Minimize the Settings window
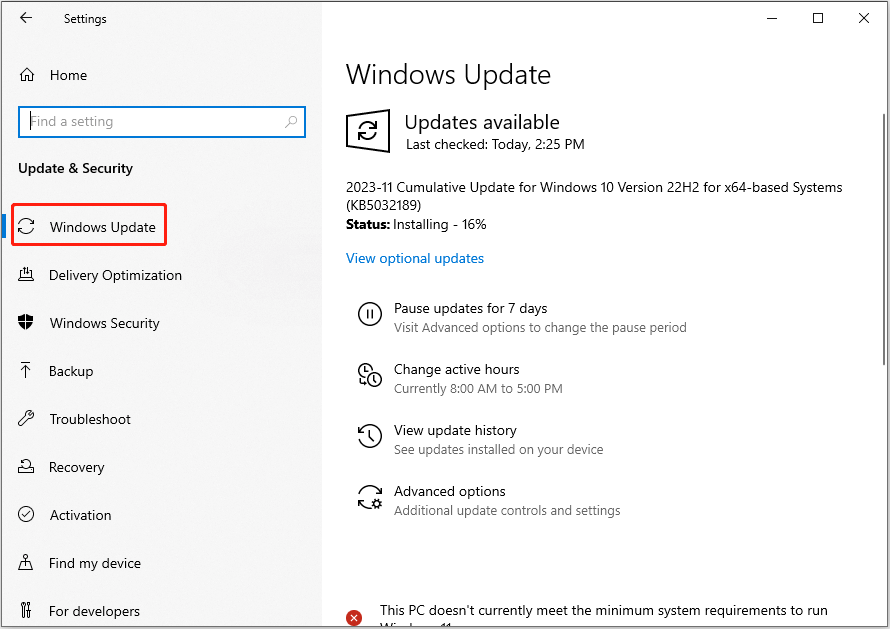This screenshot has height=629, width=890. click(771, 18)
